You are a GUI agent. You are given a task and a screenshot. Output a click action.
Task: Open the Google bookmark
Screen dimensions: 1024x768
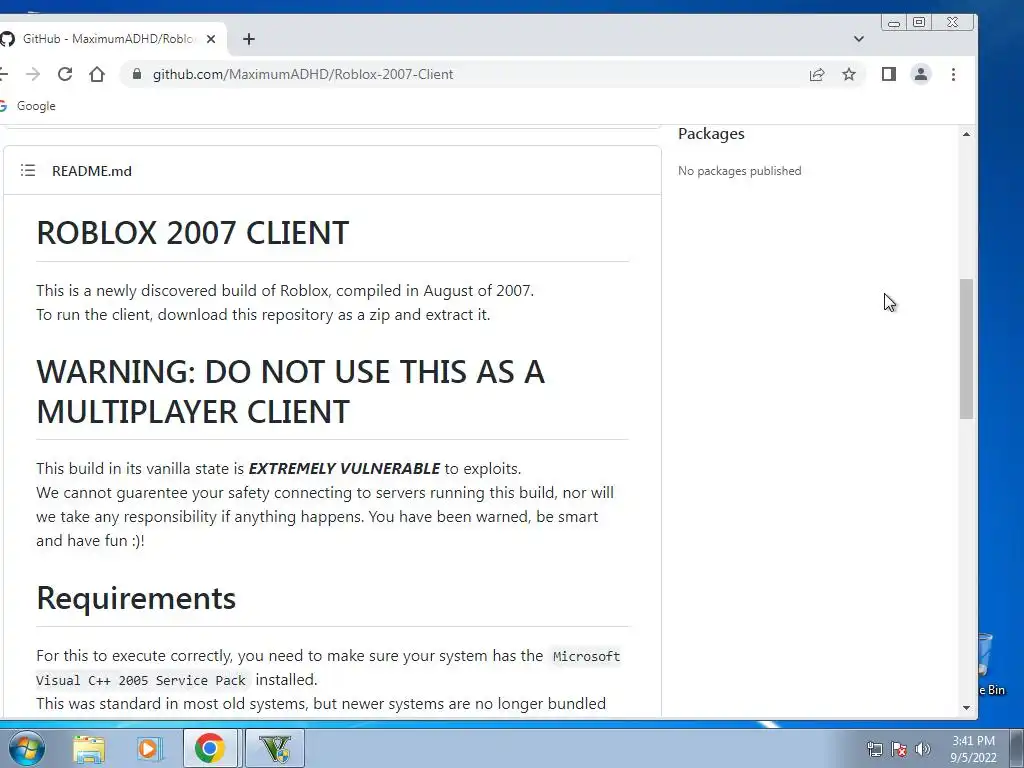tap(28, 106)
